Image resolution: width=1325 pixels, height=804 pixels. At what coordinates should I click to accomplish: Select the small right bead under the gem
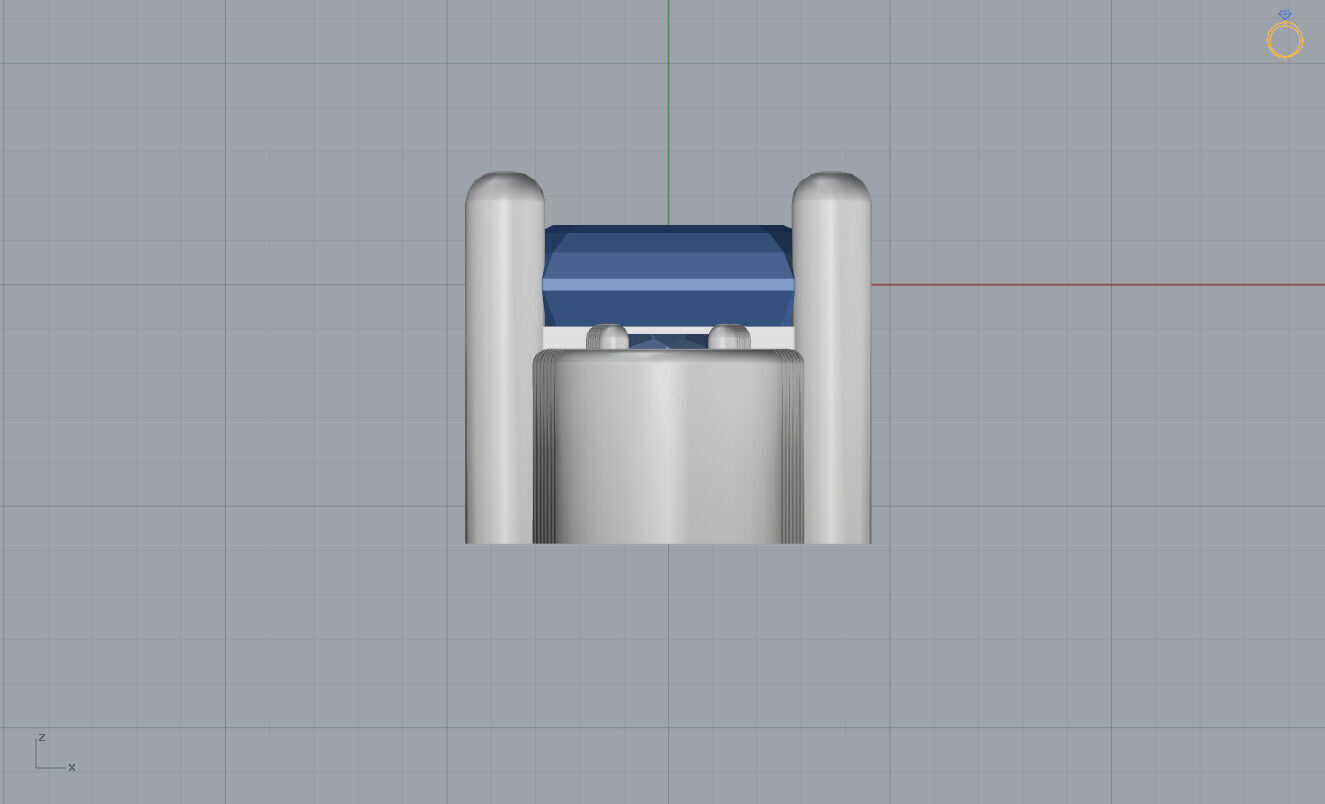729,338
